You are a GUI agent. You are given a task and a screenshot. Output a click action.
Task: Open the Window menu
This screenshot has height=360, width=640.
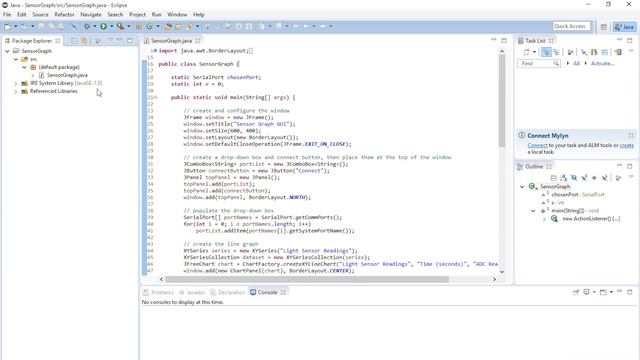click(177, 14)
